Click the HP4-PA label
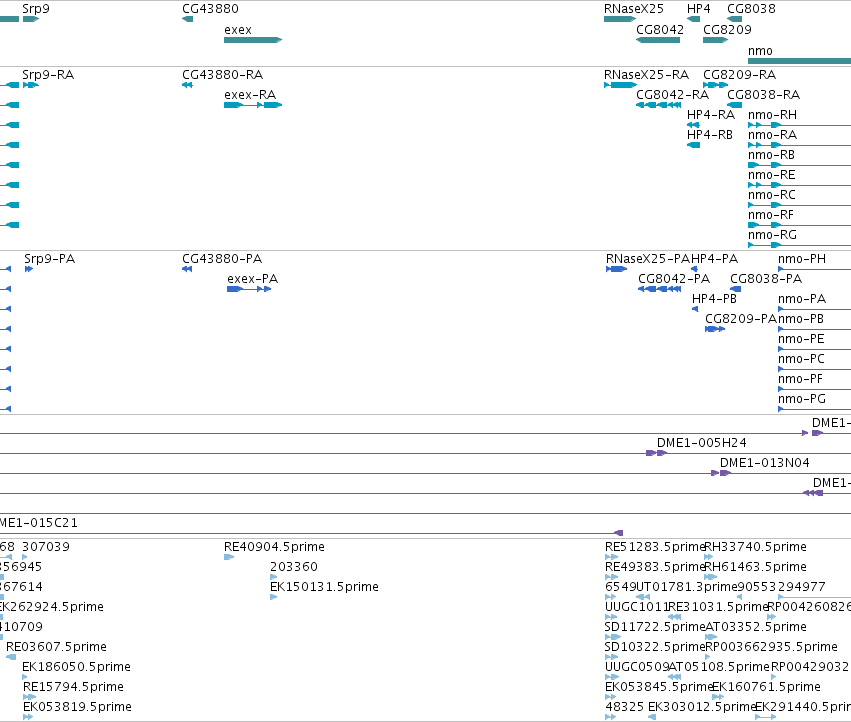 [x=714, y=259]
